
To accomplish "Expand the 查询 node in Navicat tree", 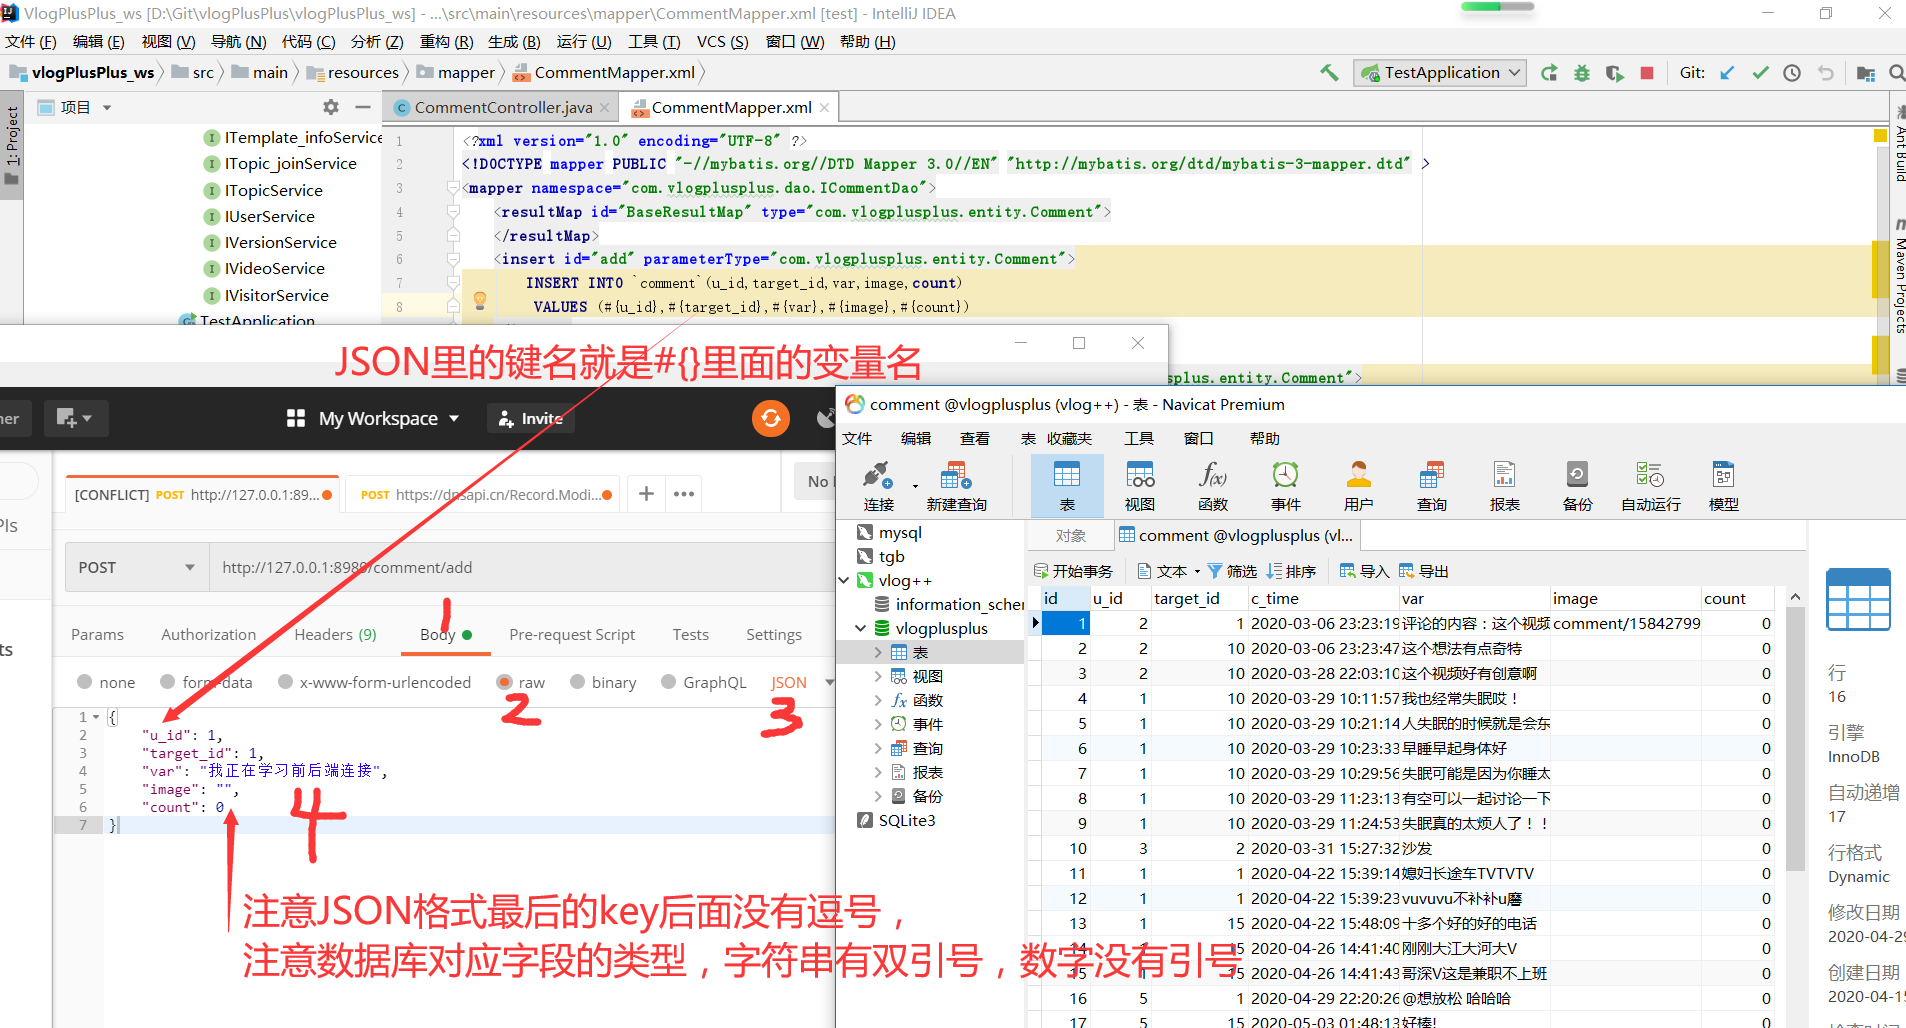I will 878,748.
